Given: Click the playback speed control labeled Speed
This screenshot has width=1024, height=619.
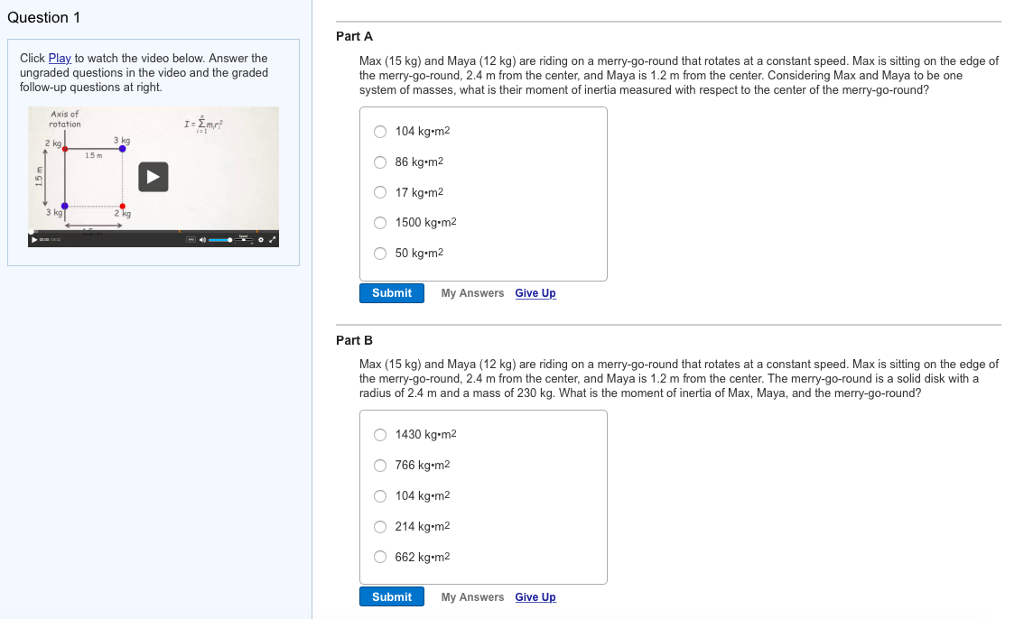Looking at the screenshot, I should tap(243, 240).
